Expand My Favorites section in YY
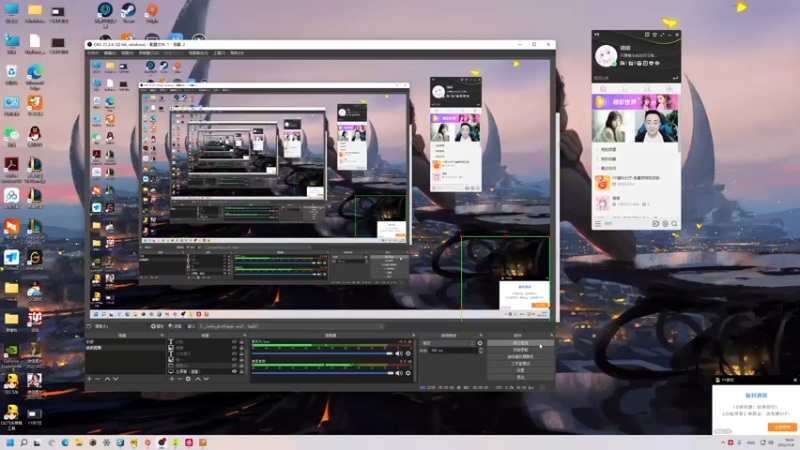800x450 pixels. (x=607, y=159)
